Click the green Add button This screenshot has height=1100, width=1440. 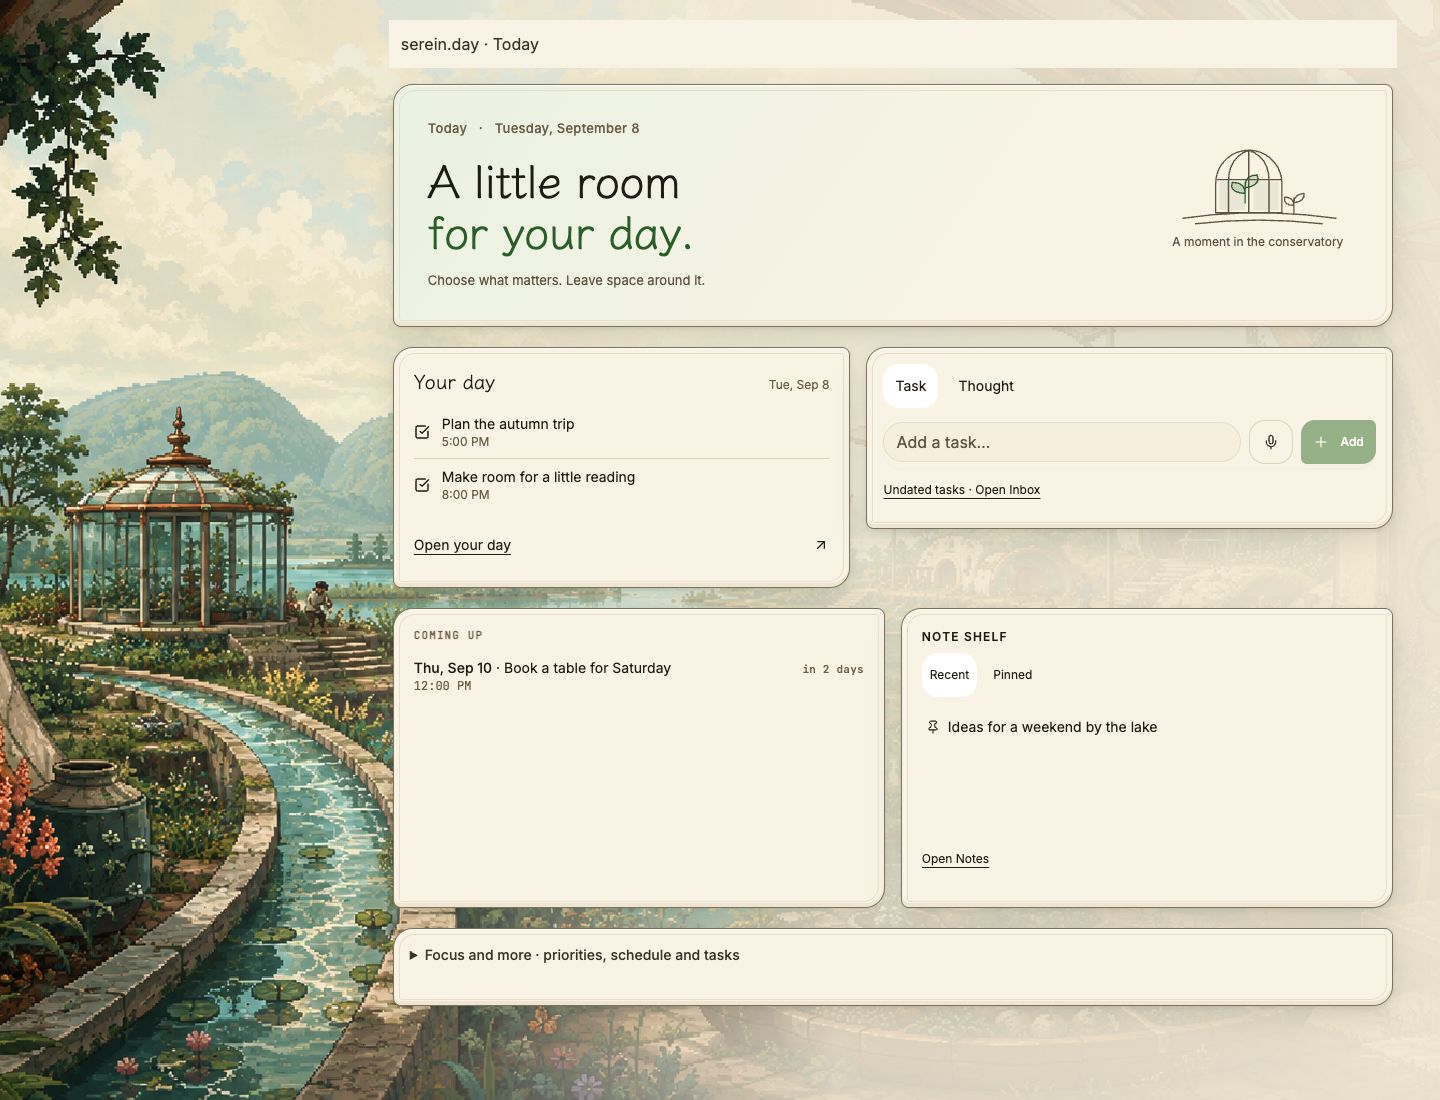[x=1338, y=442]
